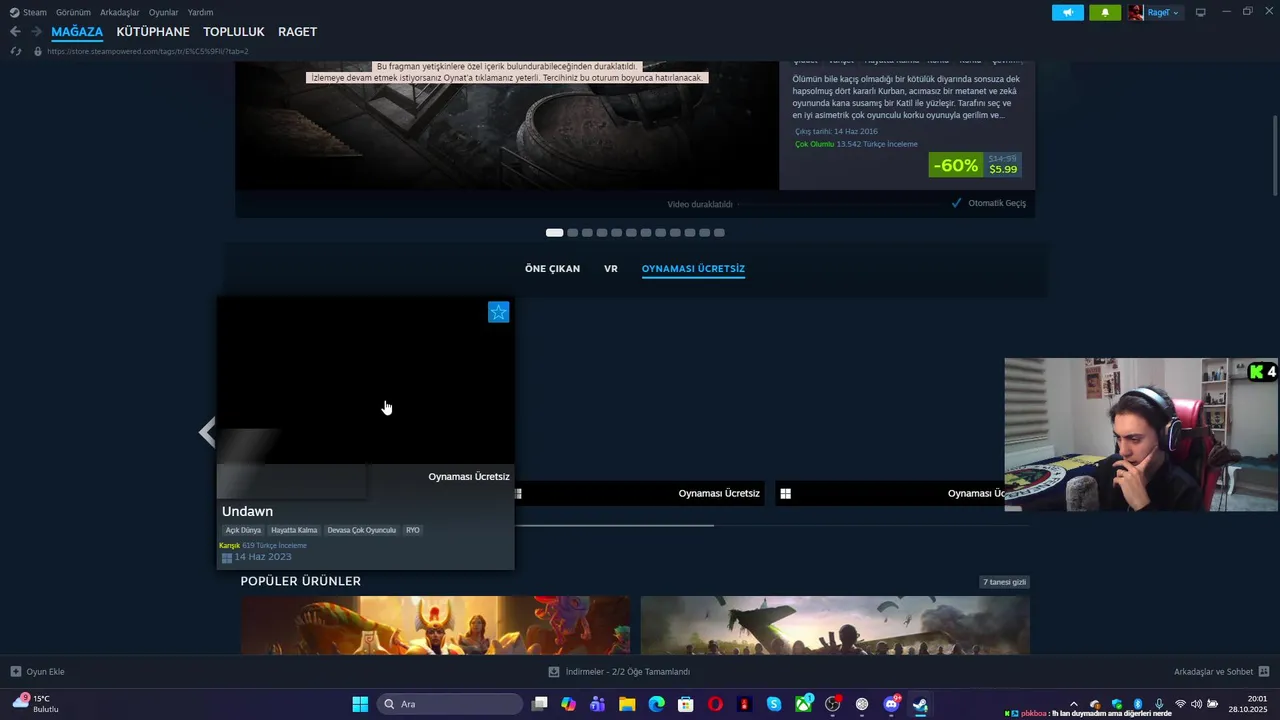Click the carousel left arrow
Screen dimensions: 1280x720
[x=207, y=432]
